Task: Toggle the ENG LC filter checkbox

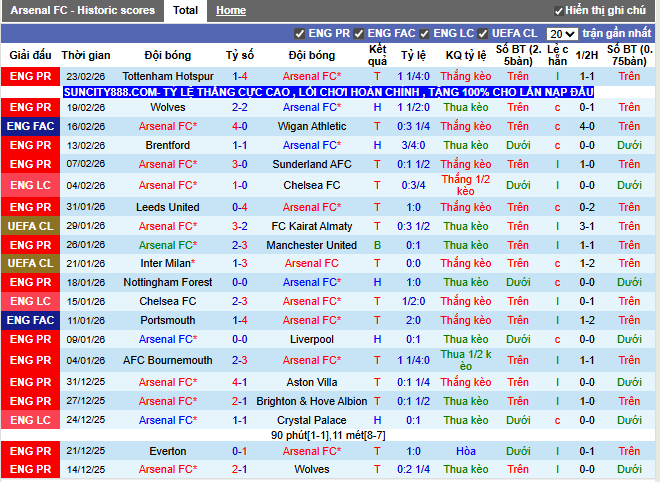Action: click(425, 34)
